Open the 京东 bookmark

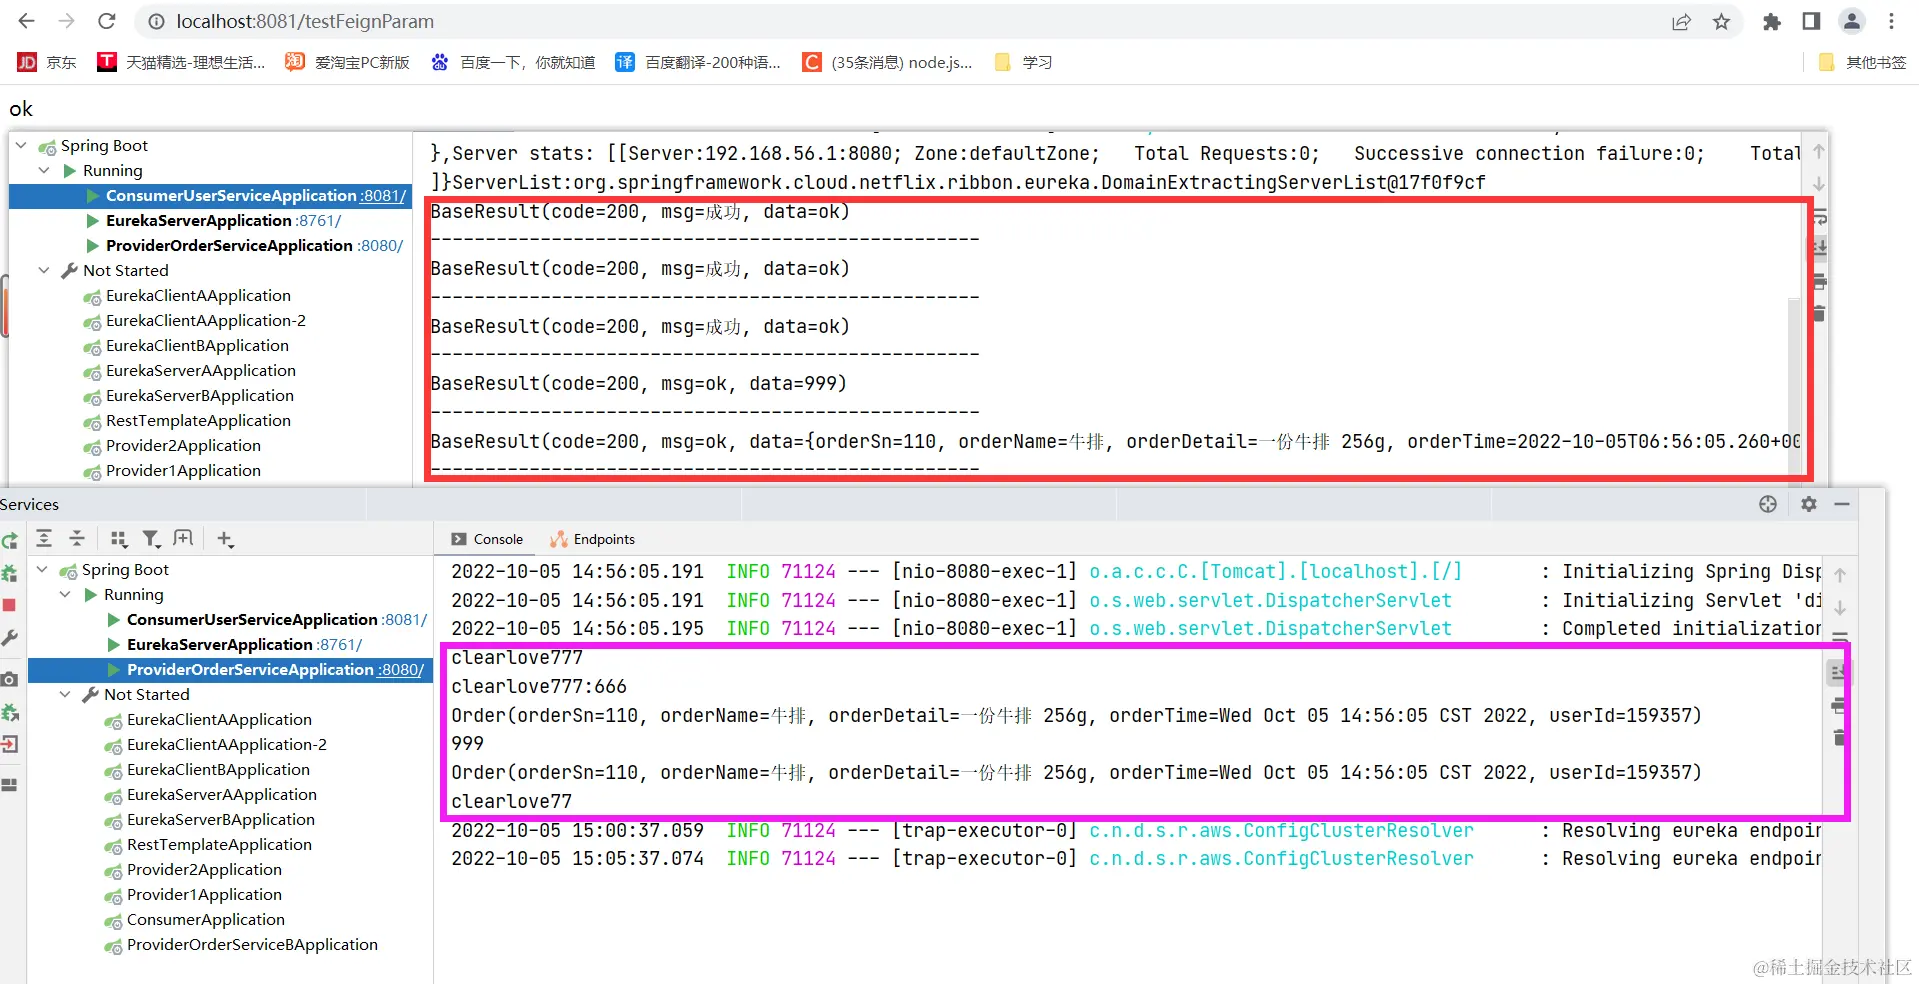pyautogui.click(x=47, y=62)
